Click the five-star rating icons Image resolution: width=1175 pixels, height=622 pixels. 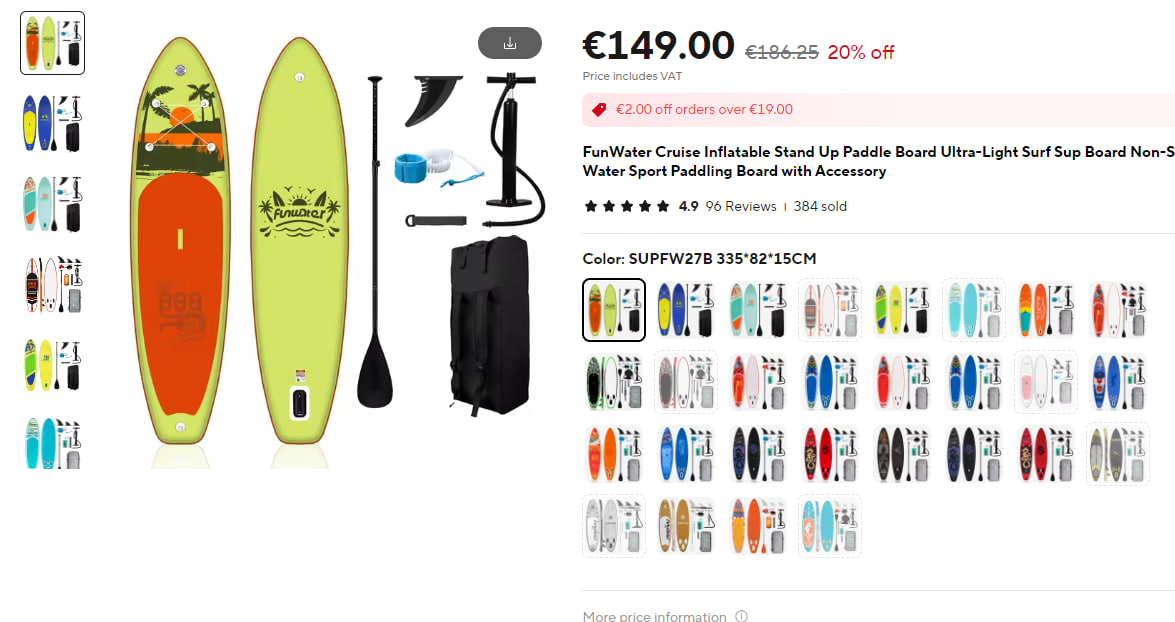pos(626,206)
